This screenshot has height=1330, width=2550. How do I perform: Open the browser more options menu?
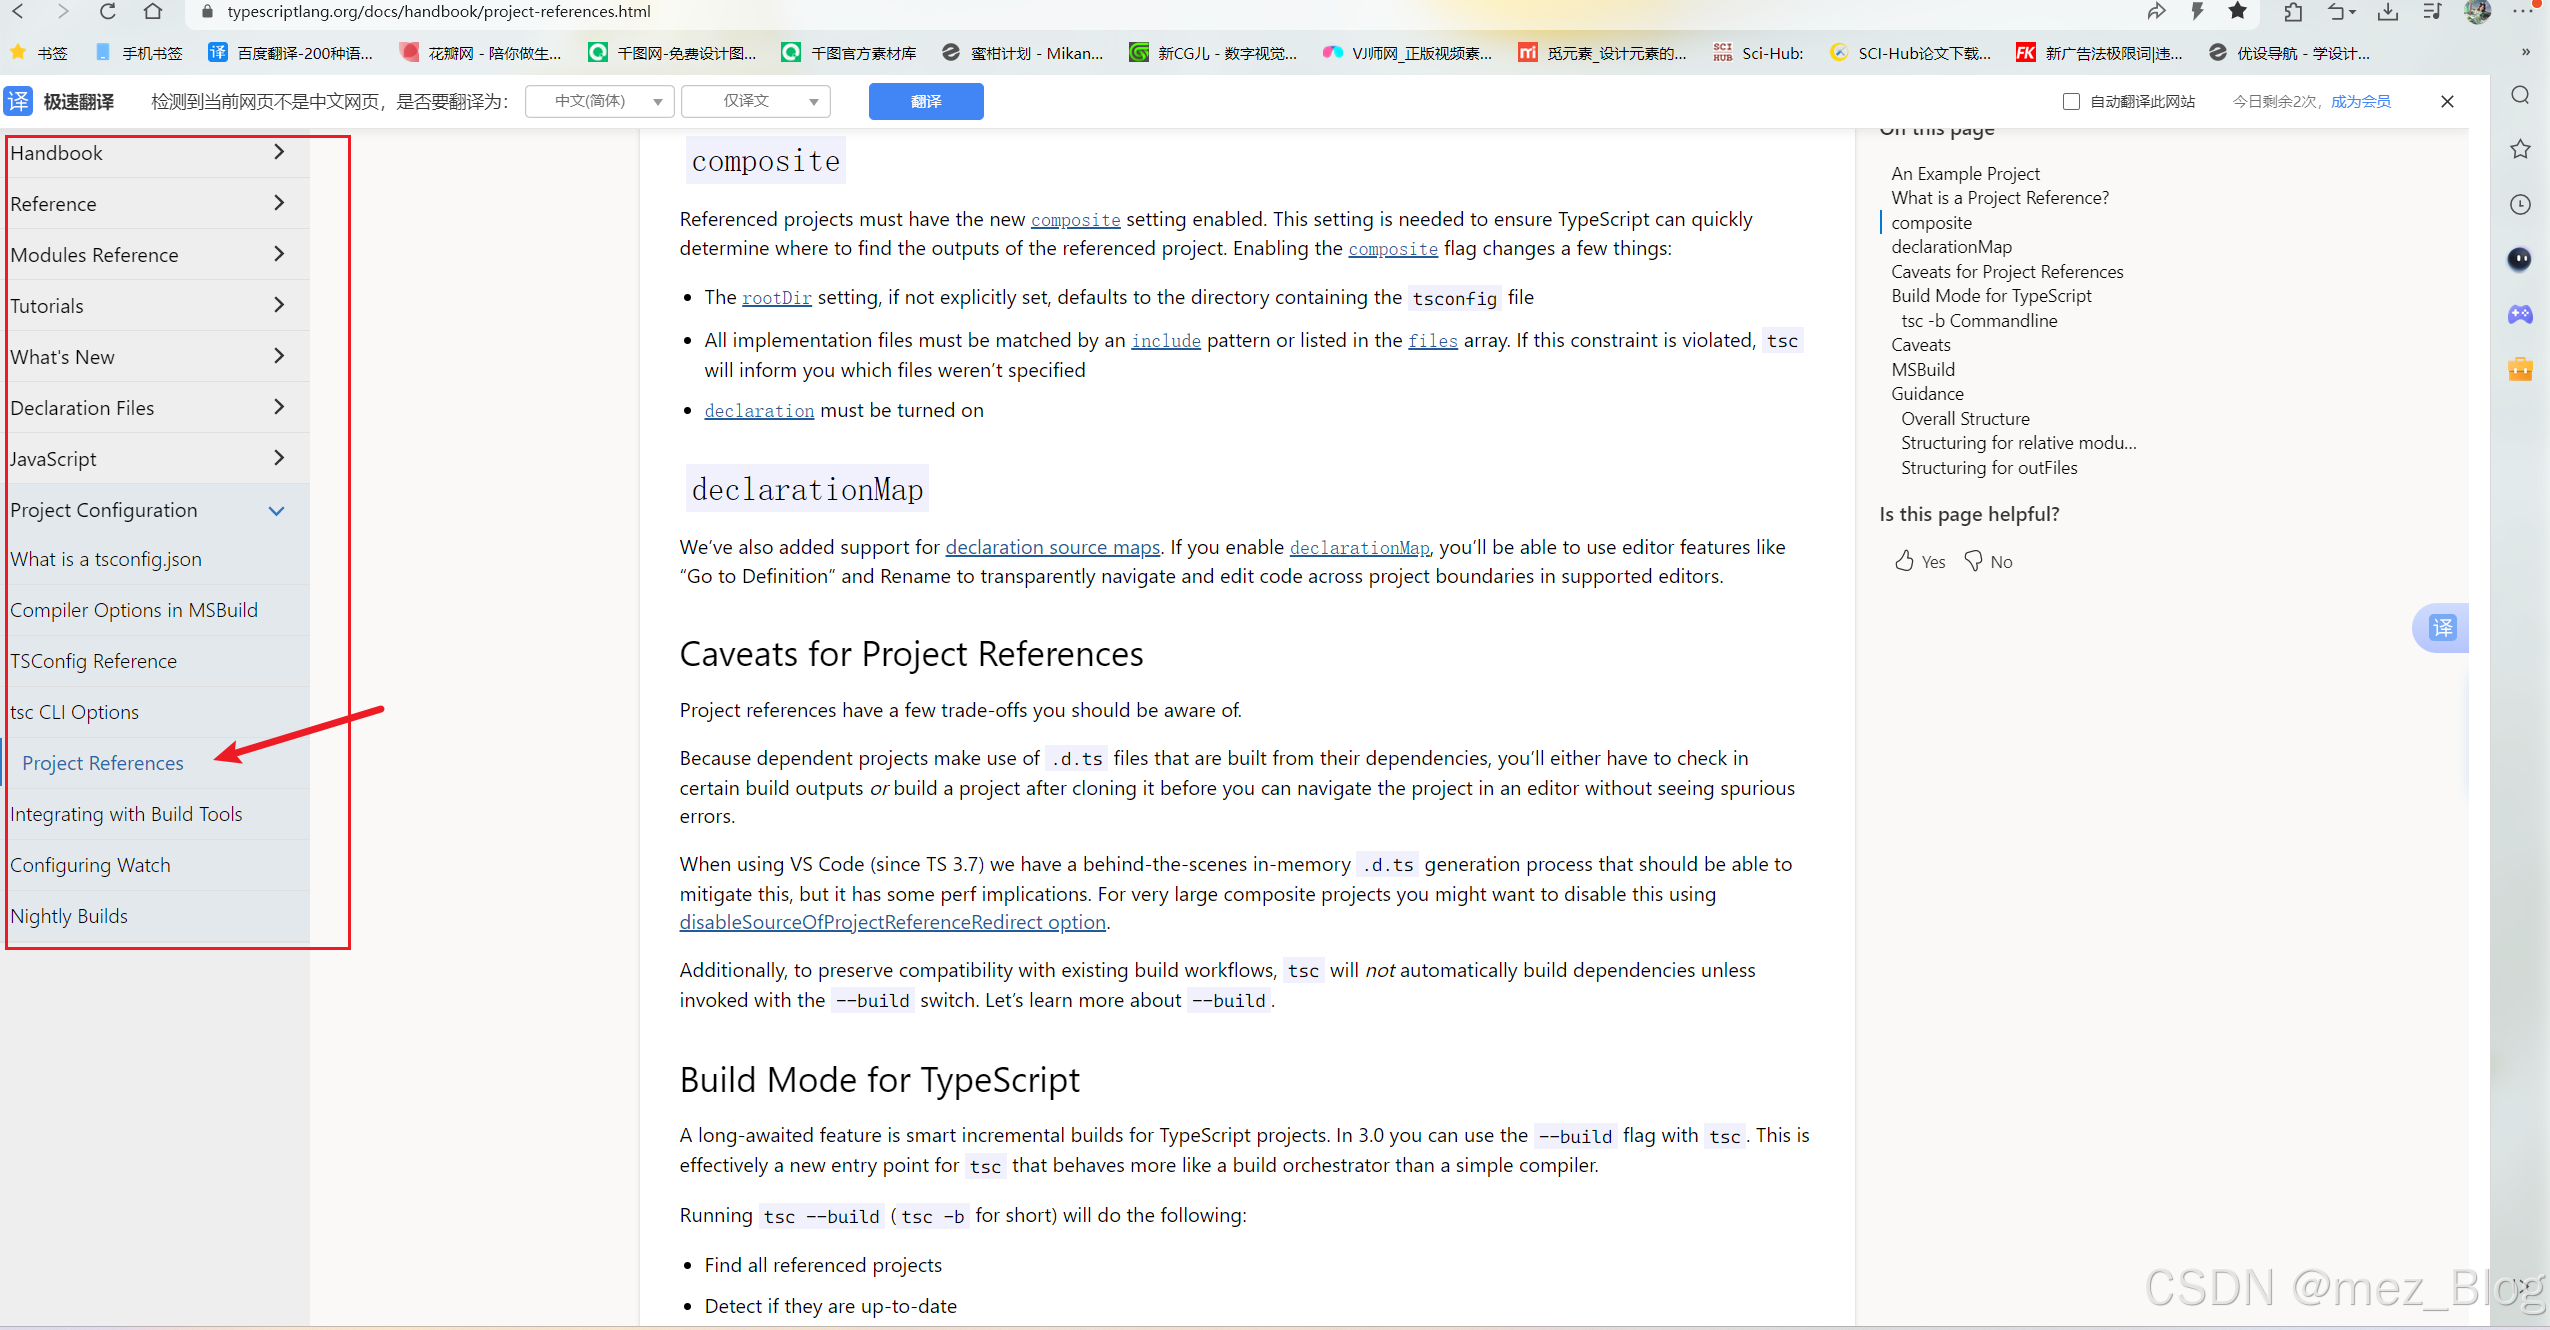(2522, 11)
